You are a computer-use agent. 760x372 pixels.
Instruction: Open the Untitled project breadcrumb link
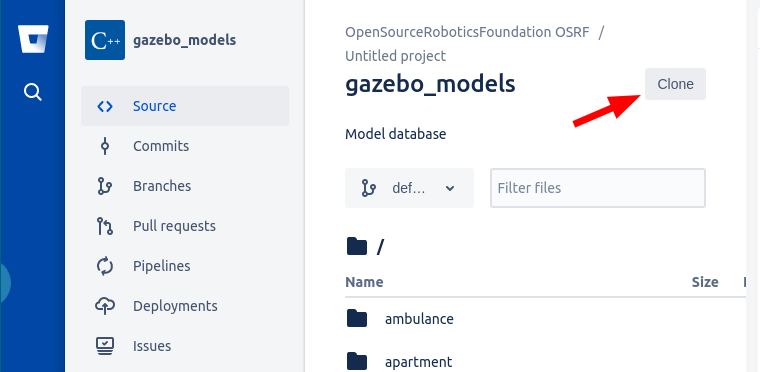point(396,56)
